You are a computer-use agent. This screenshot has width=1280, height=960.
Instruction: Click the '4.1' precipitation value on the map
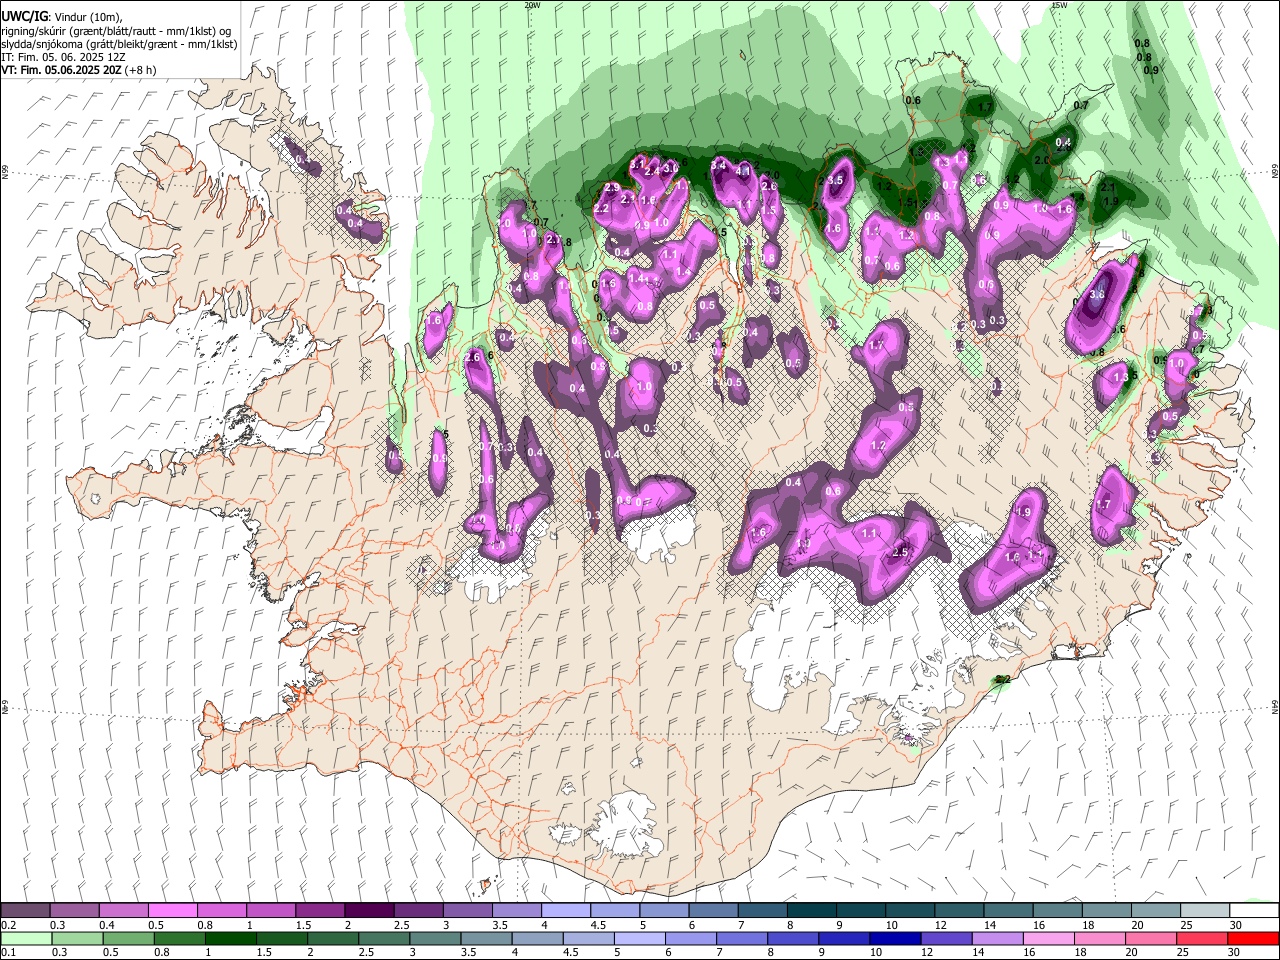(743, 171)
